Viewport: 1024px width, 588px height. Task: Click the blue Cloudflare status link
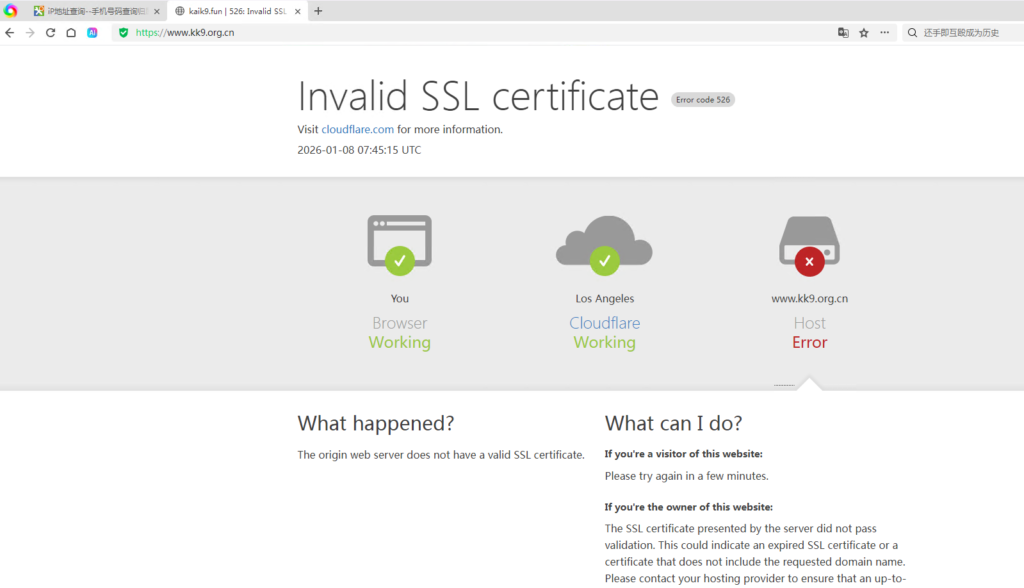[x=604, y=323]
